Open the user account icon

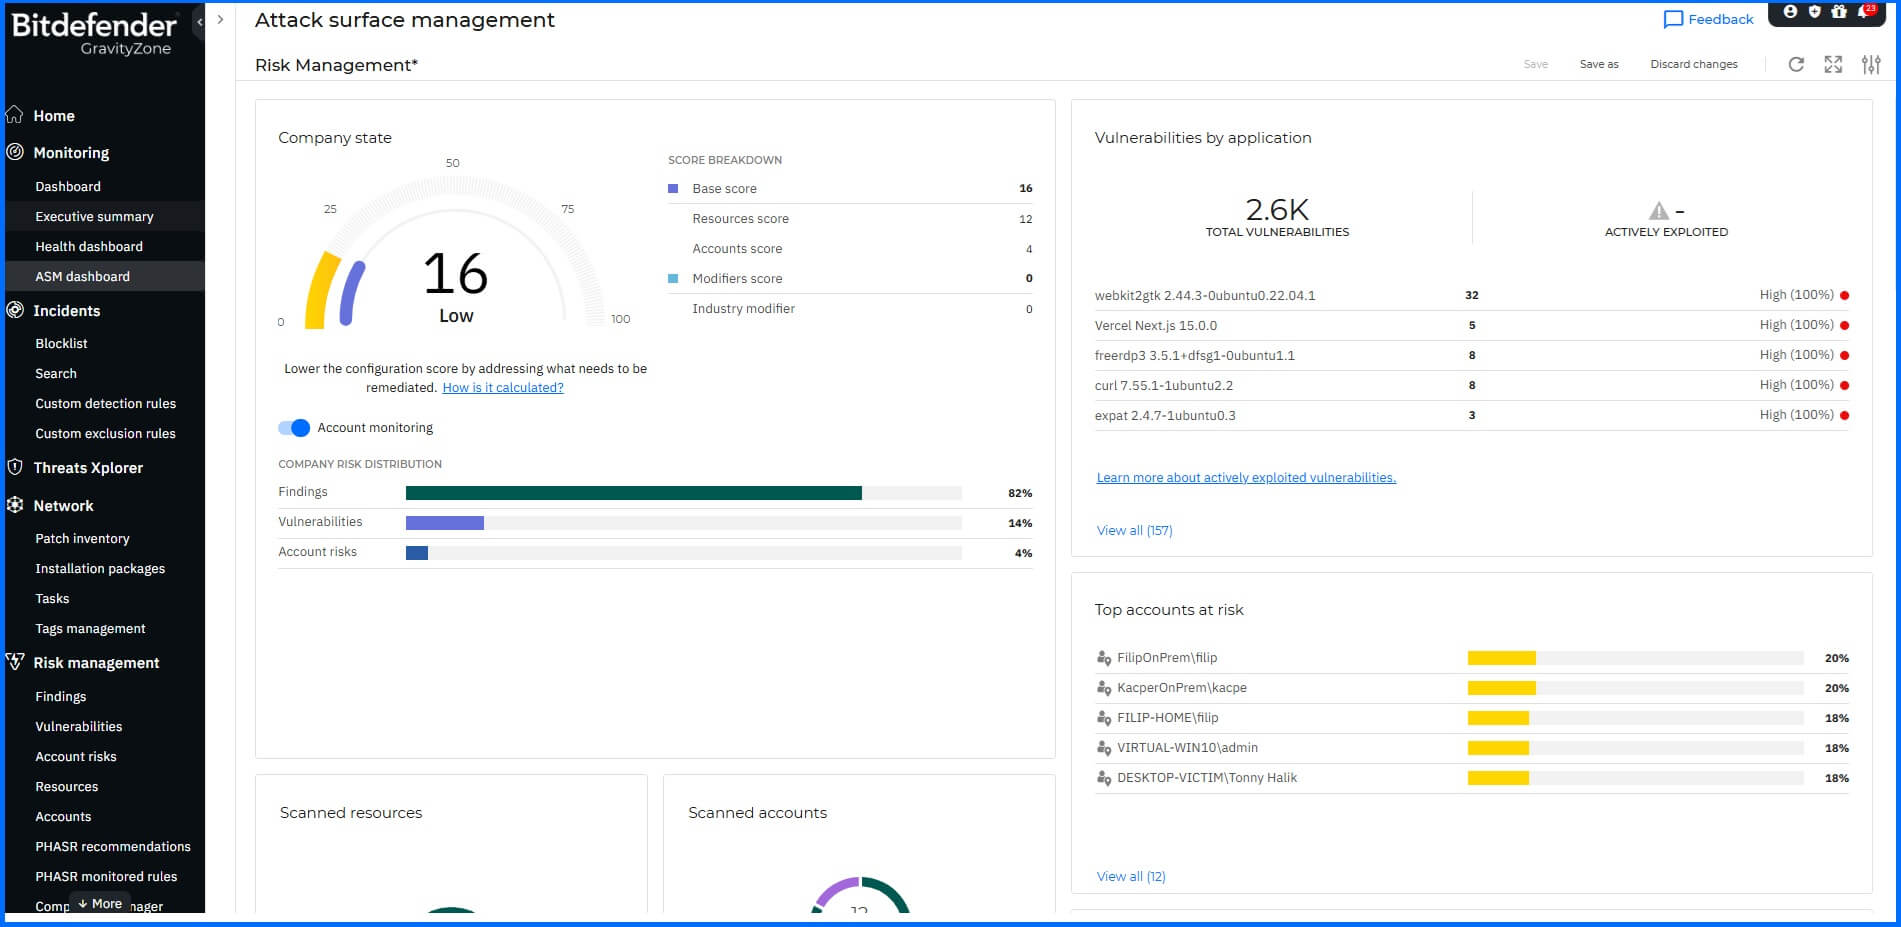[1790, 12]
